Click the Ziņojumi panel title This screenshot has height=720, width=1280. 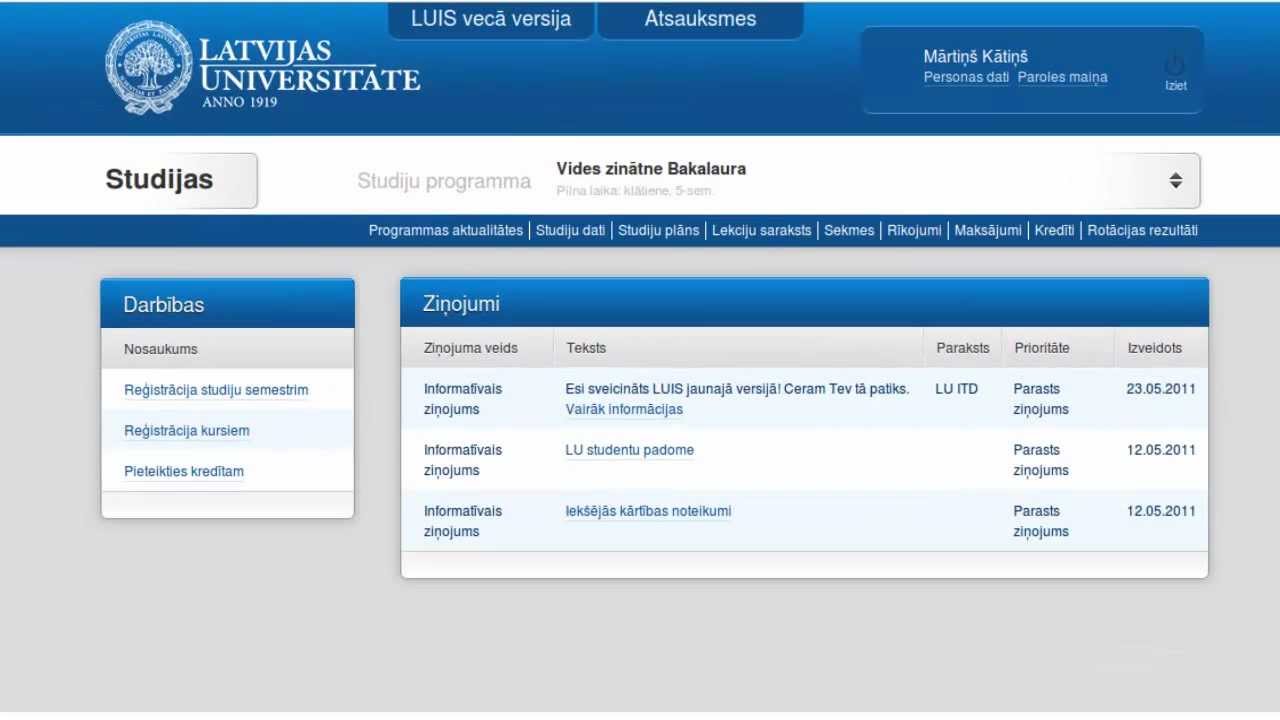pos(461,304)
